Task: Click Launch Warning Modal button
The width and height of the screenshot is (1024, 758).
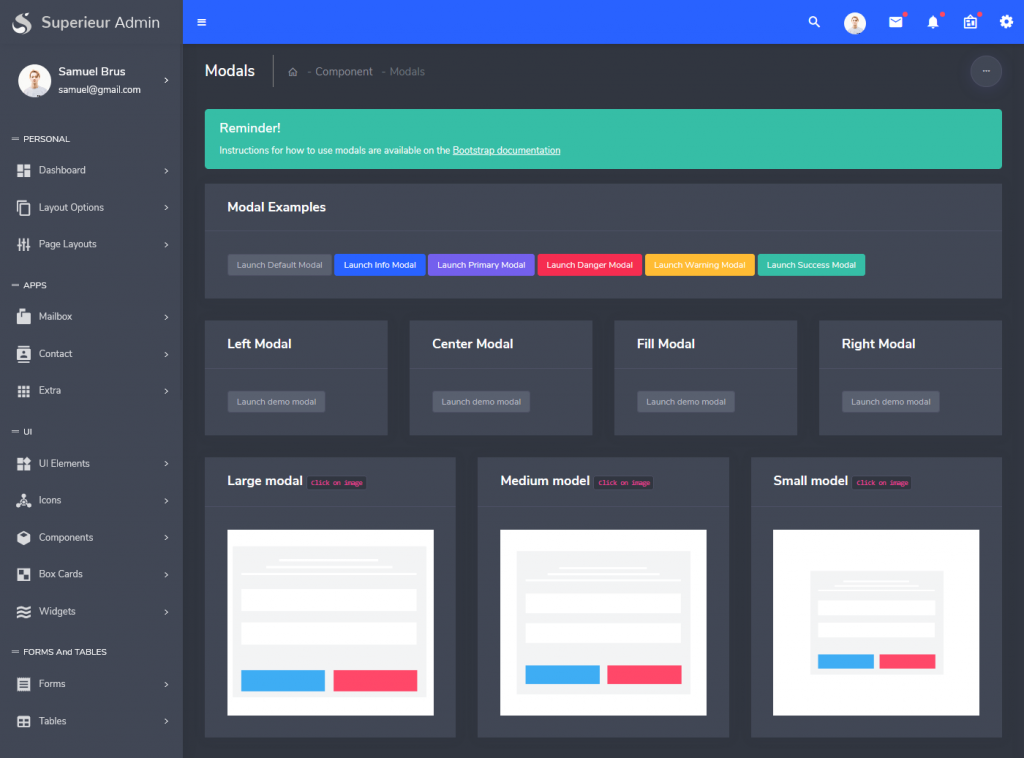Action: pos(699,265)
